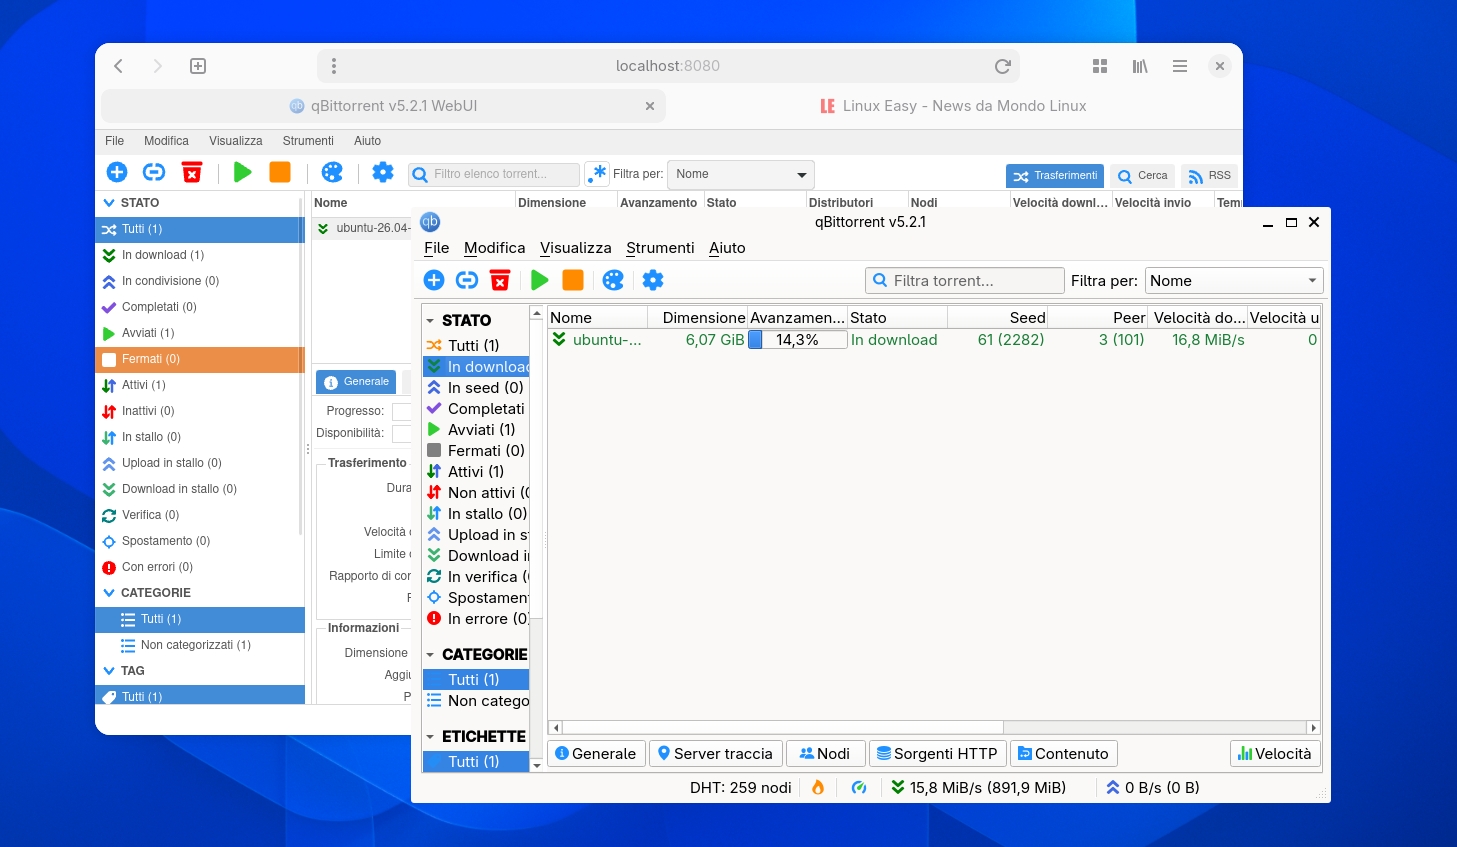Open desktop qBittorrent options gear icon

click(653, 280)
